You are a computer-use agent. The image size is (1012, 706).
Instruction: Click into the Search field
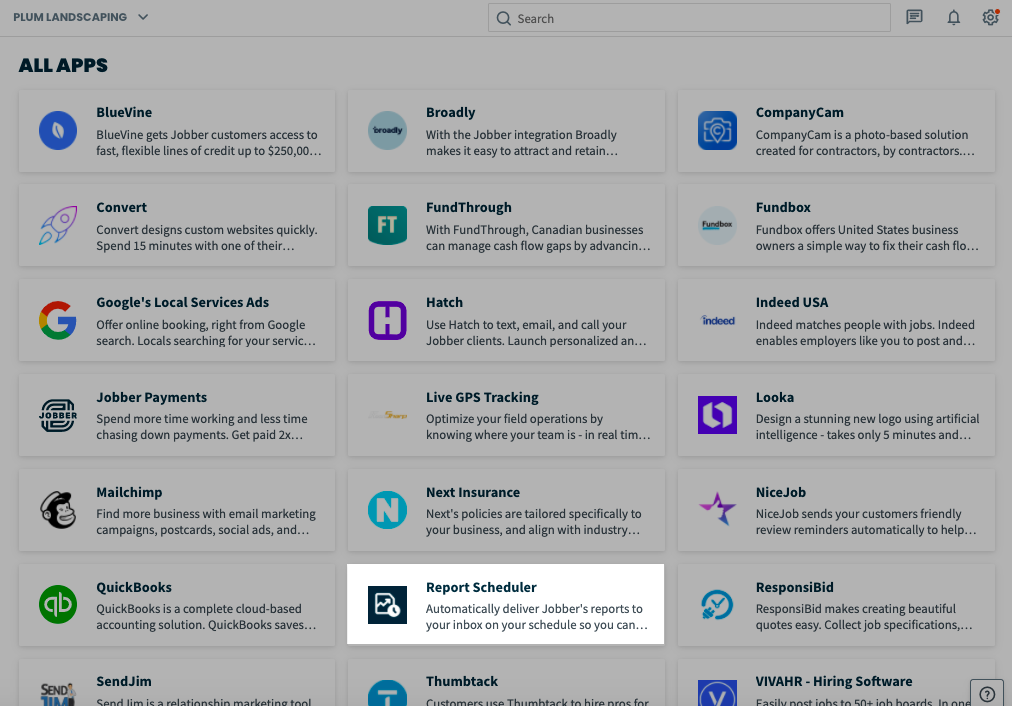[688, 17]
